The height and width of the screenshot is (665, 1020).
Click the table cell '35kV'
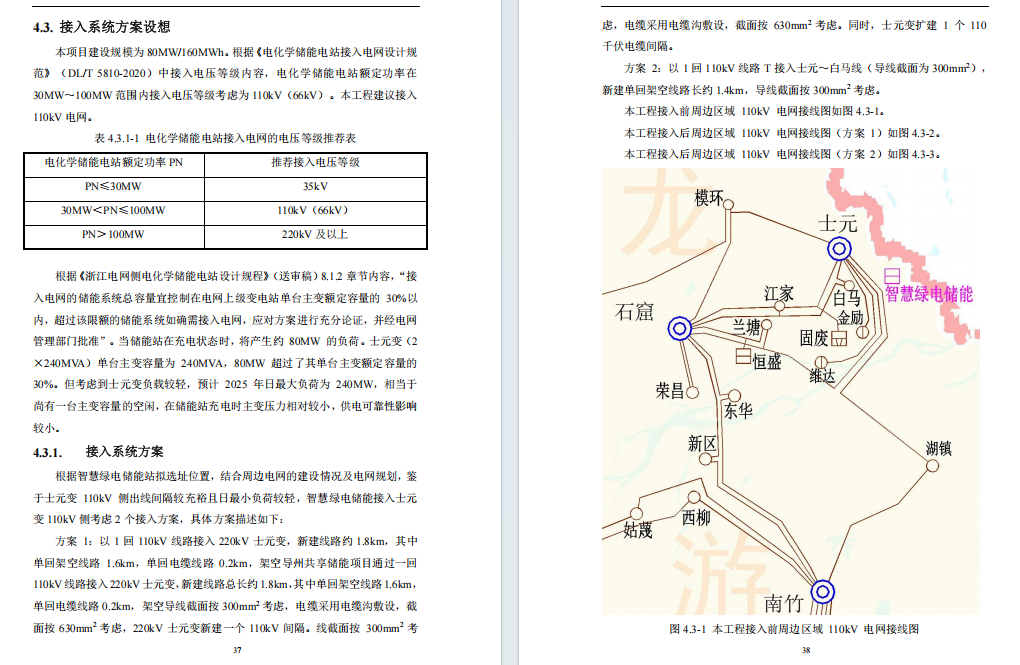click(x=315, y=186)
